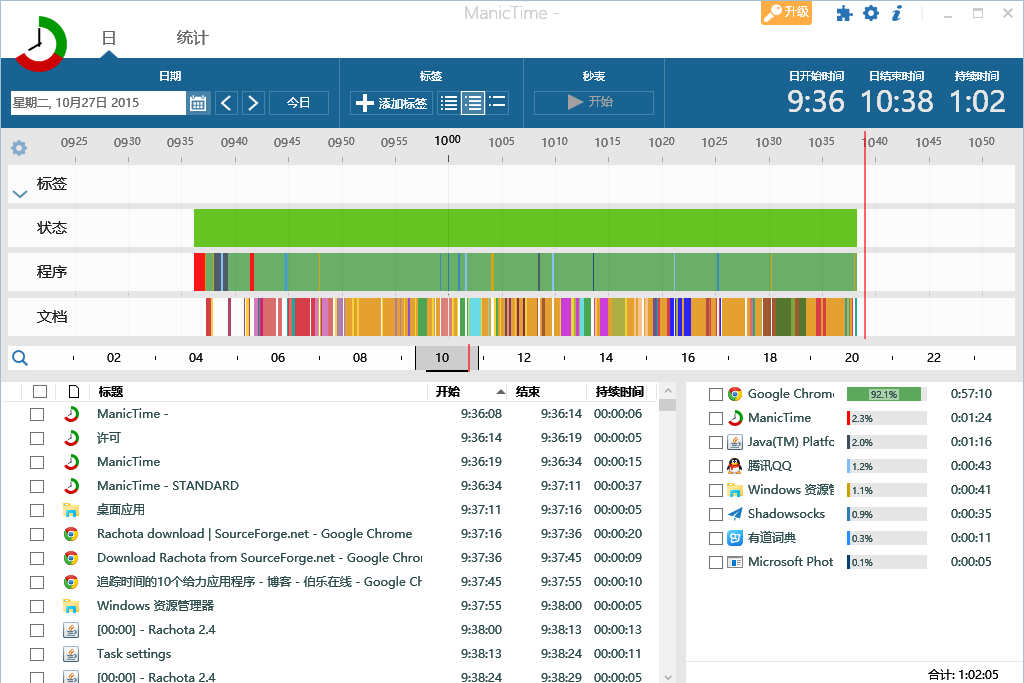Switch to the 日 tab
This screenshot has height=683, width=1024.
(x=109, y=38)
